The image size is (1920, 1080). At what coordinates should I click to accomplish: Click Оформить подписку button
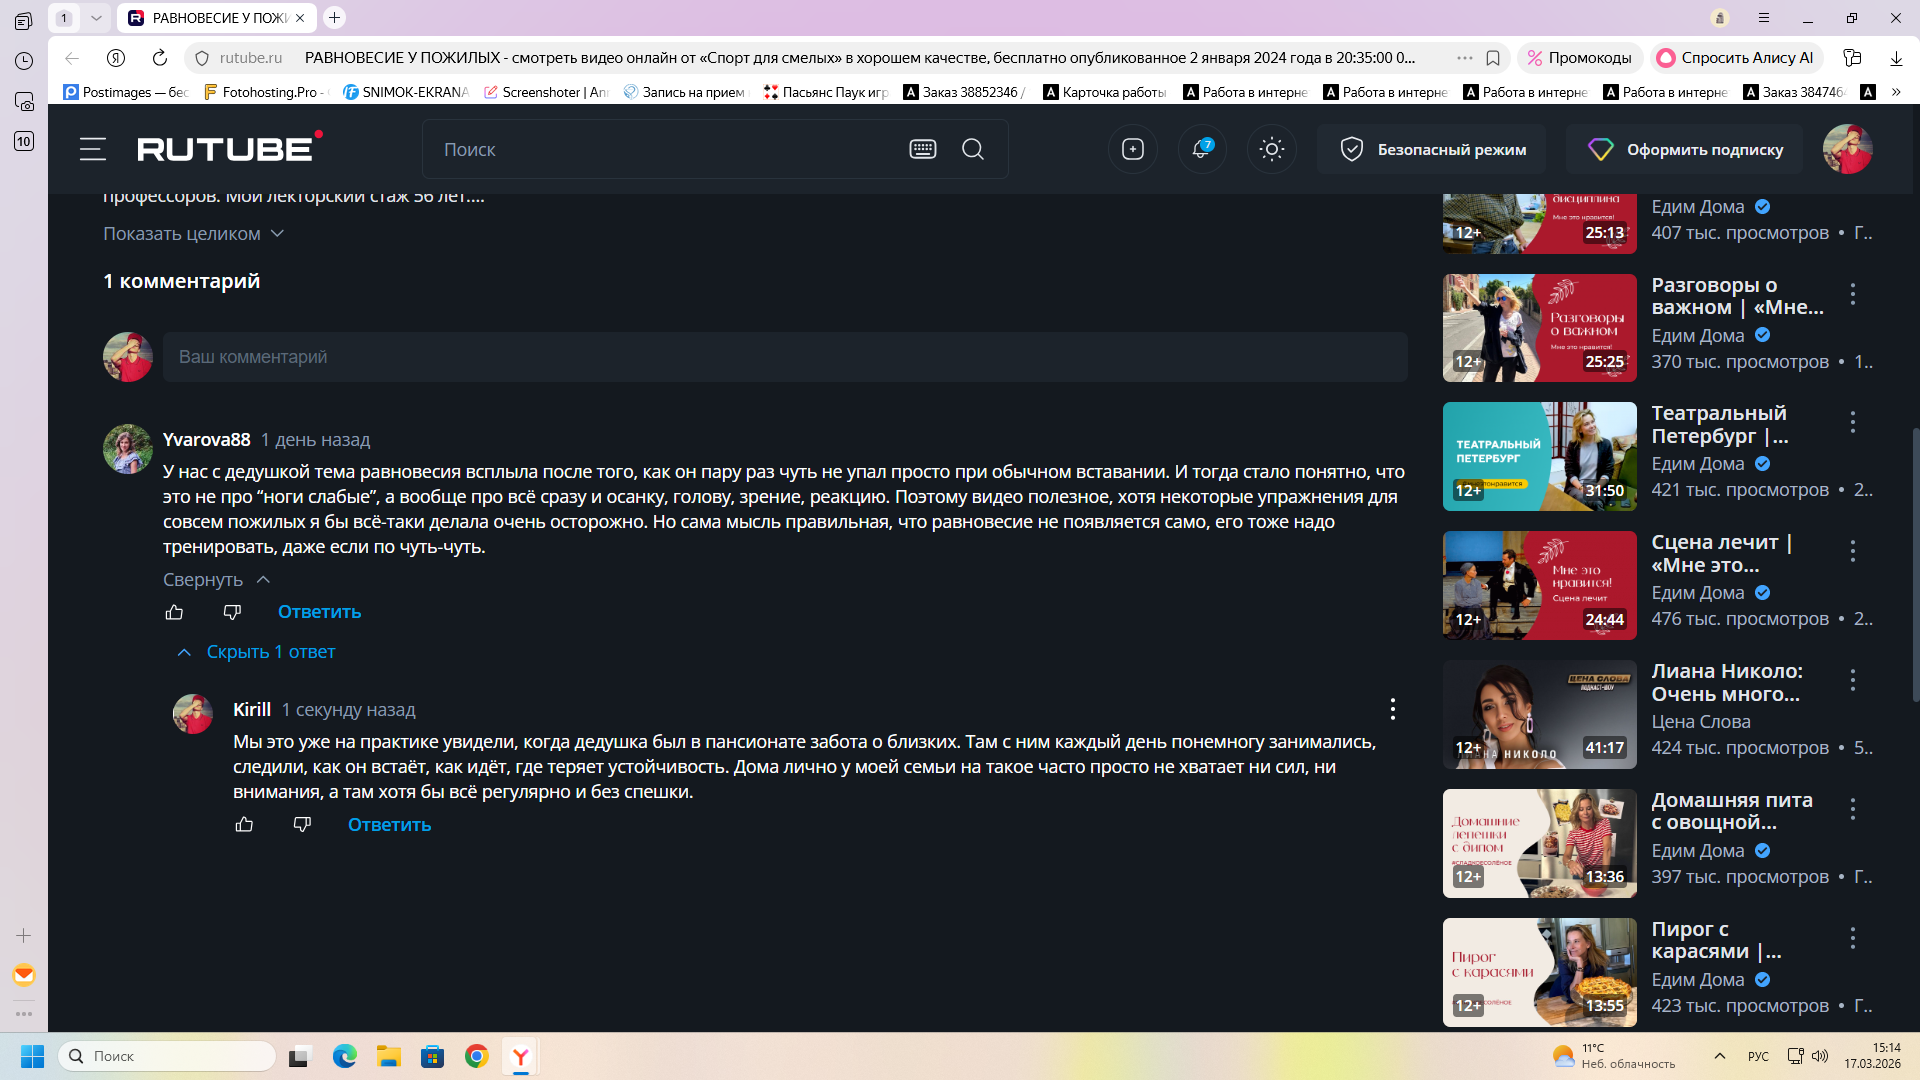tap(1685, 149)
